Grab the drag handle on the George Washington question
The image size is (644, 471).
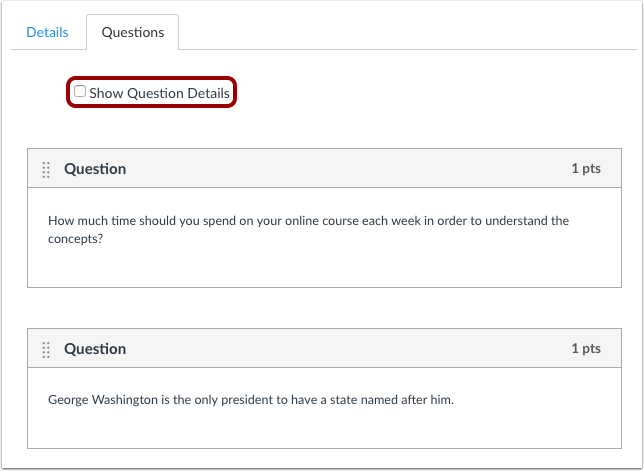pos(46,349)
